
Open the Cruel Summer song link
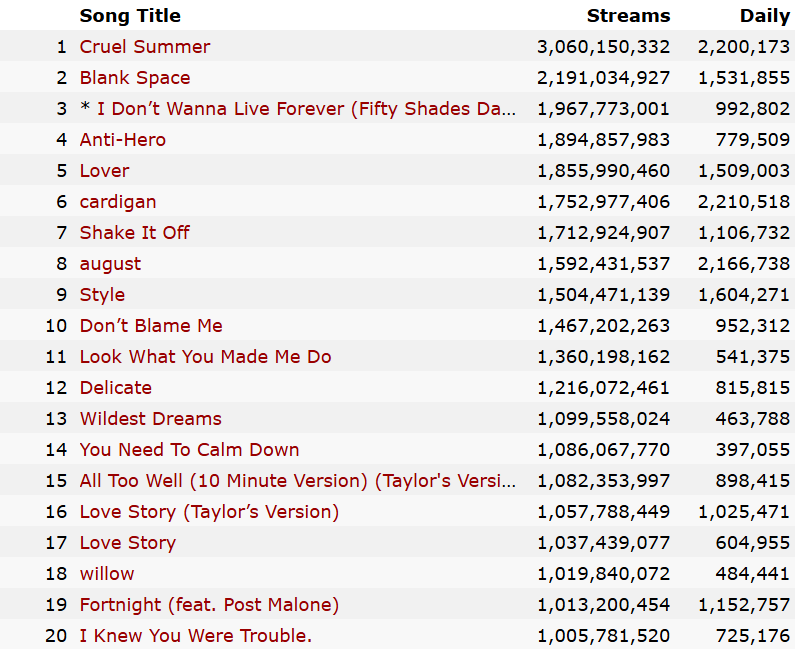pyautogui.click(x=145, y=47)
